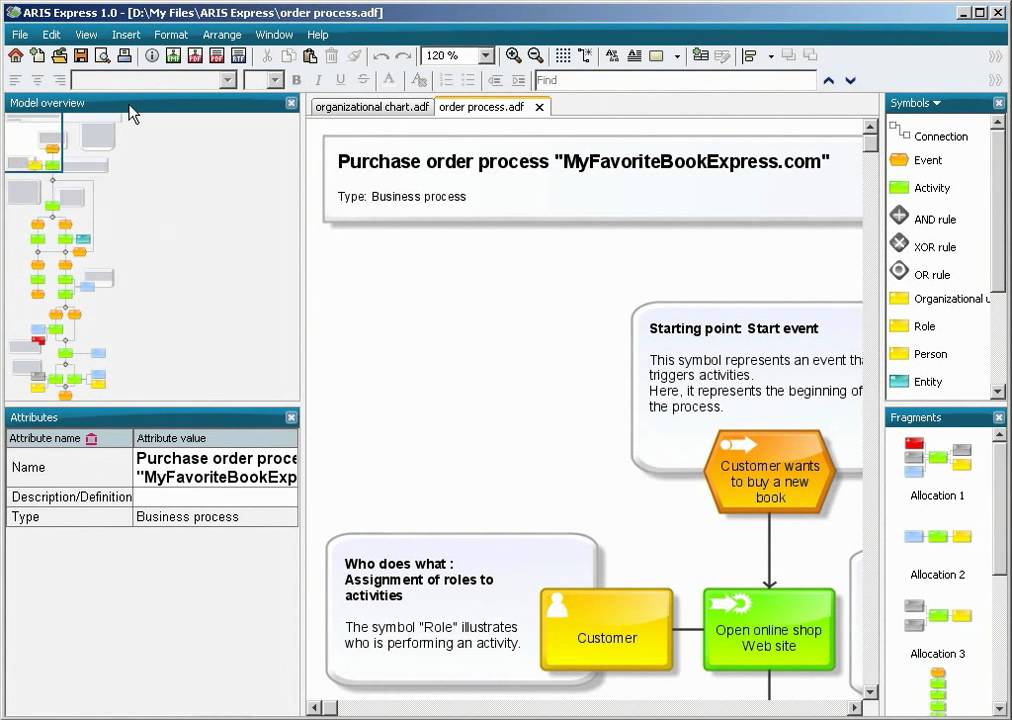
Task: Paste from clipboard using the toolbar icon
Action: (310, 55)
